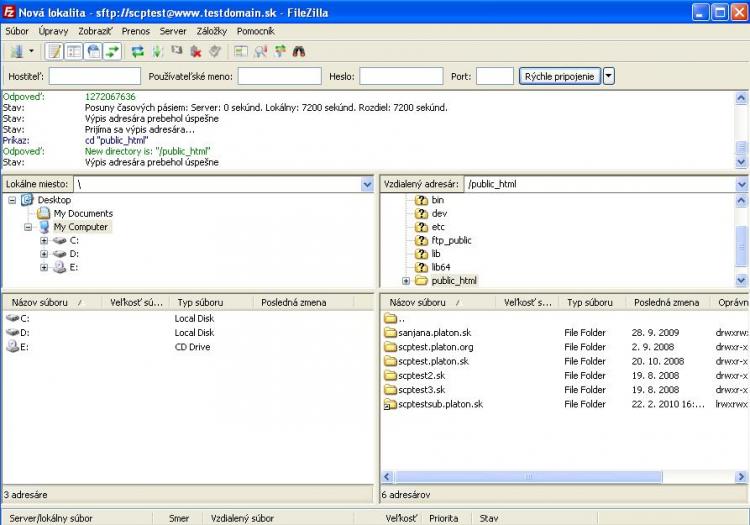Select the lib64 folder in remote tree
This screenshot has height=525, width=750.
tap(441, 267)
